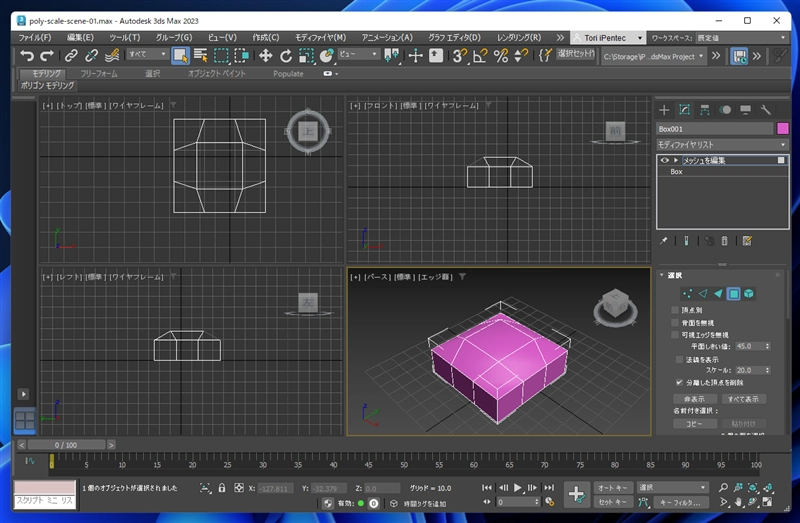800x523 pixels.
Task: Toggle the セット キー set key button
Action: click(613, 502)
